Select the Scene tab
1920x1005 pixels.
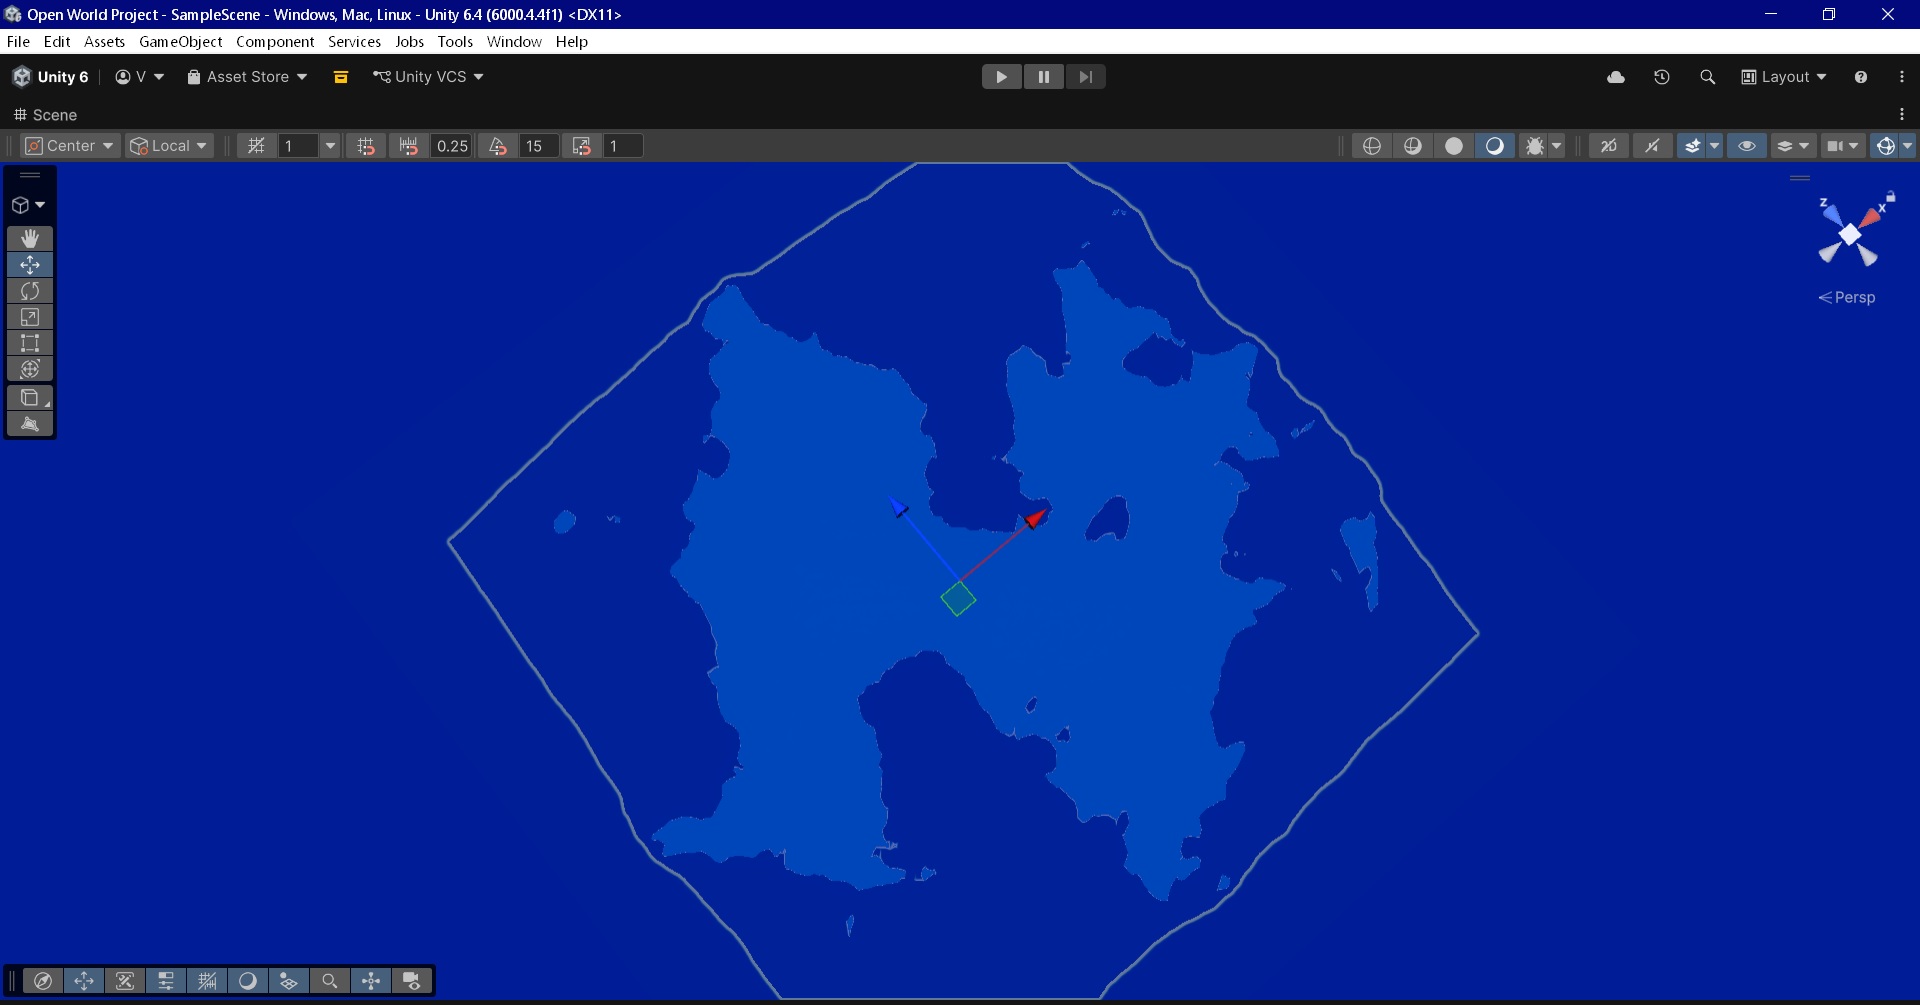click(x=45, y=115)
